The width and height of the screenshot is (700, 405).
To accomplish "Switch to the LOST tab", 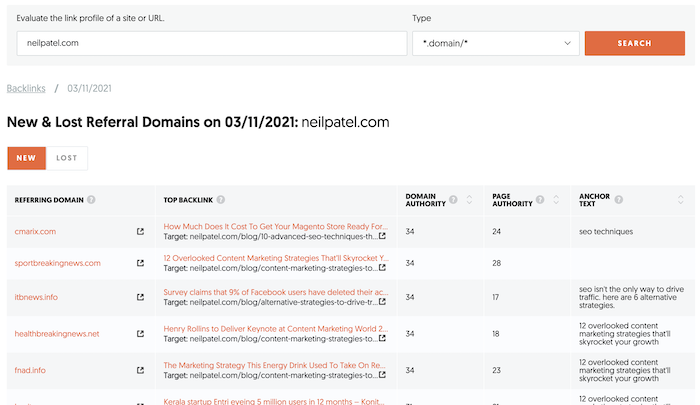I will click(x=67, y=158).
